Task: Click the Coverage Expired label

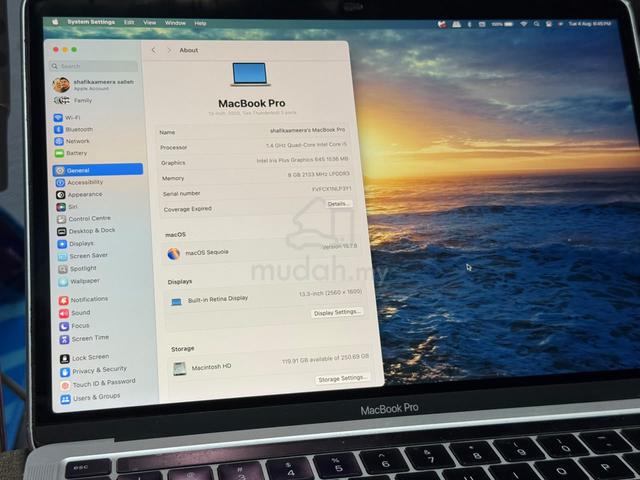Action: (188, 209)
